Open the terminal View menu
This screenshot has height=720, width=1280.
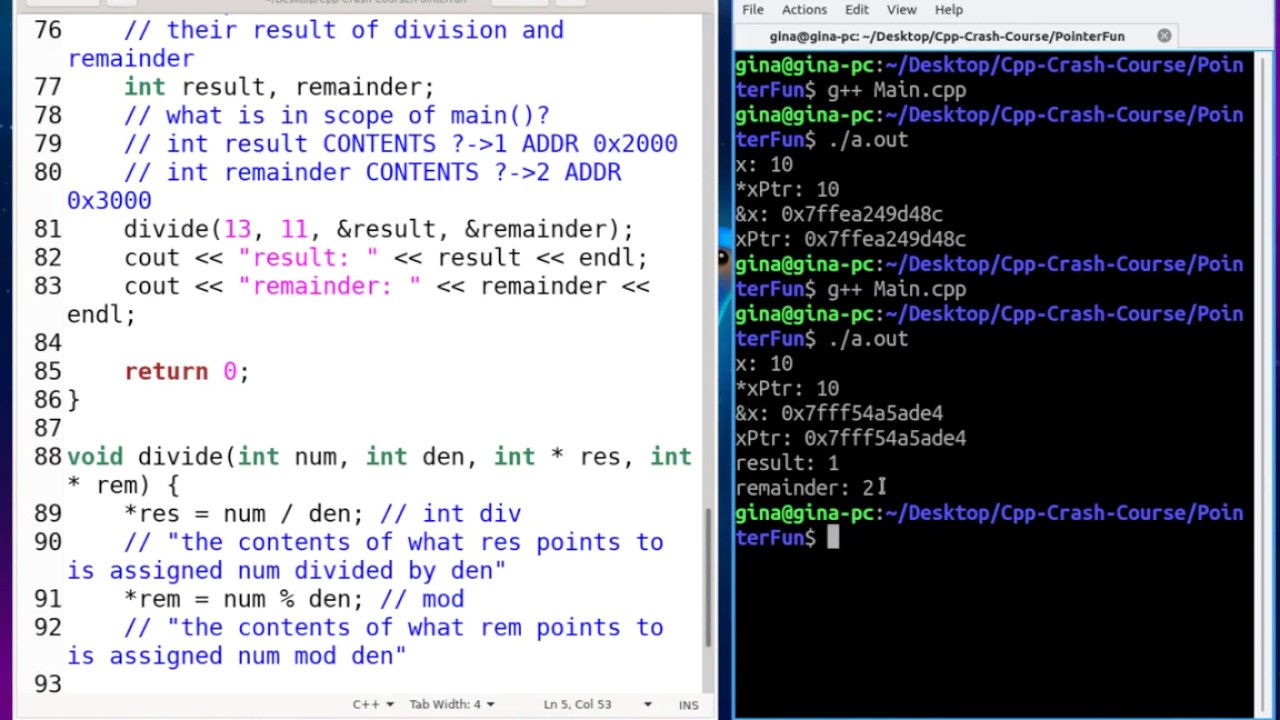tap(901, 9)
